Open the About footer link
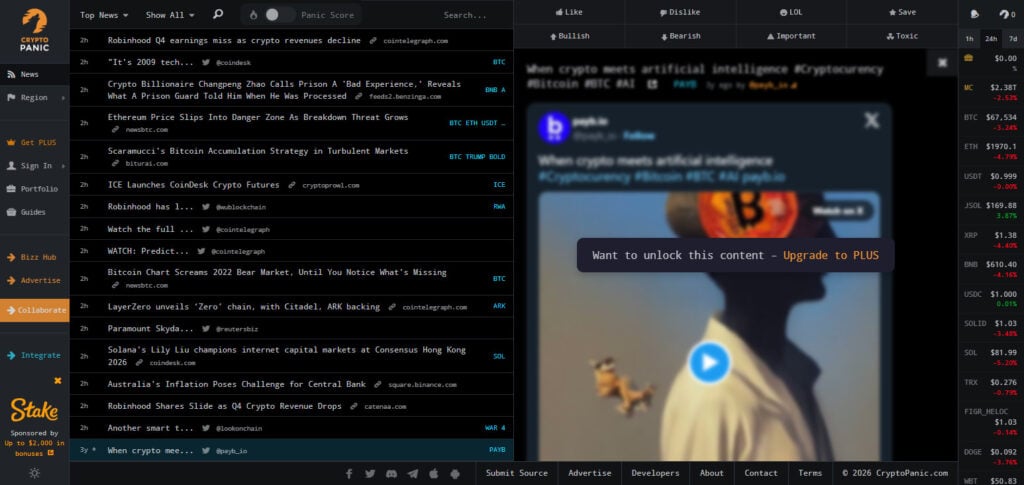 pos(711,473)
